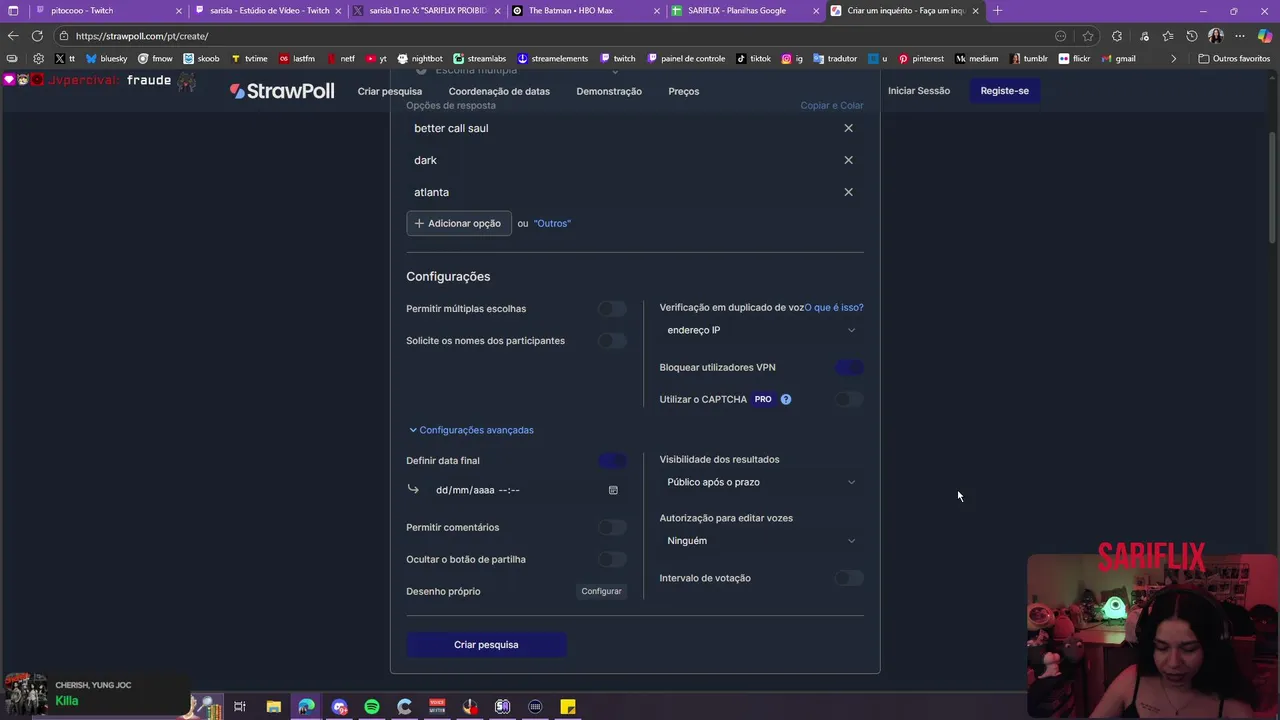
Task: Click 'Copiar e Colar' link
Action: (x=832, y=106)
